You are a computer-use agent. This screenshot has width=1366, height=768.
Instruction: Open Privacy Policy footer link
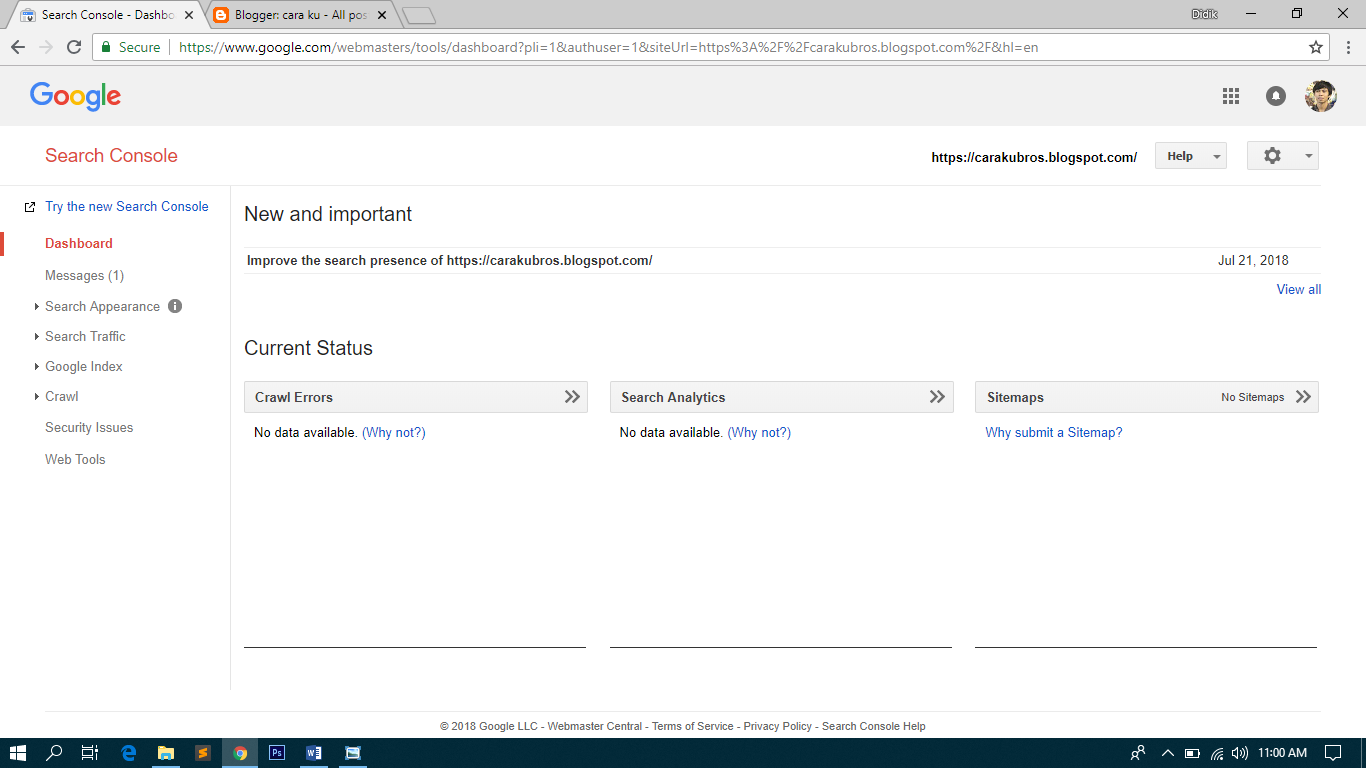pyautogui.click(x=778, y=727)
